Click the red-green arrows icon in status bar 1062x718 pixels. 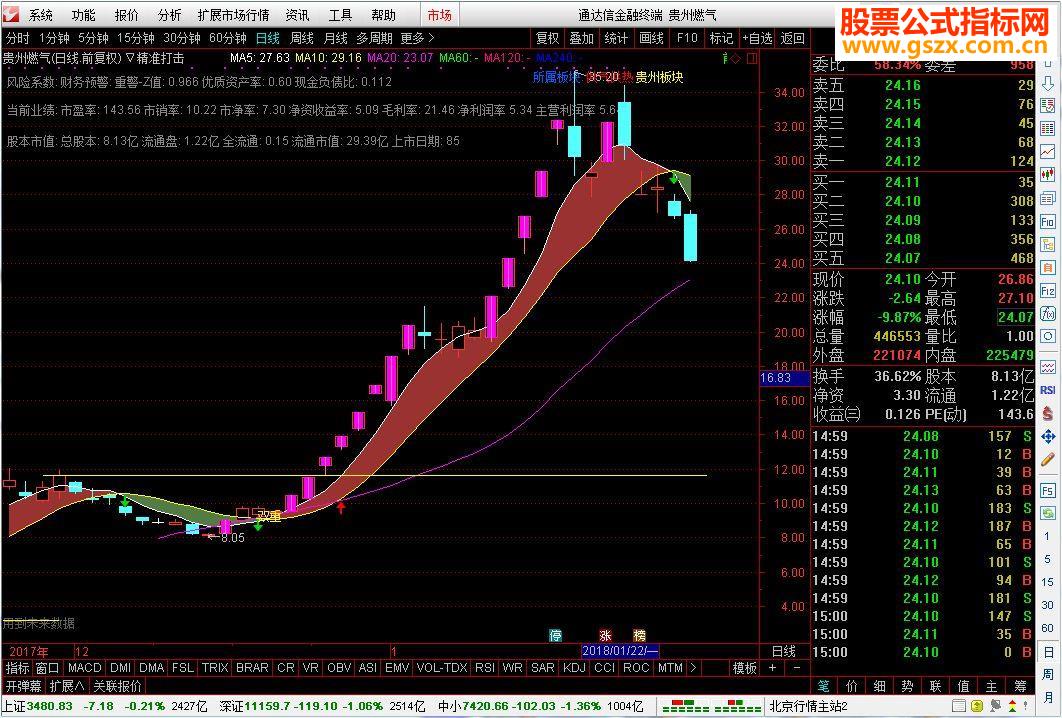1012,706
